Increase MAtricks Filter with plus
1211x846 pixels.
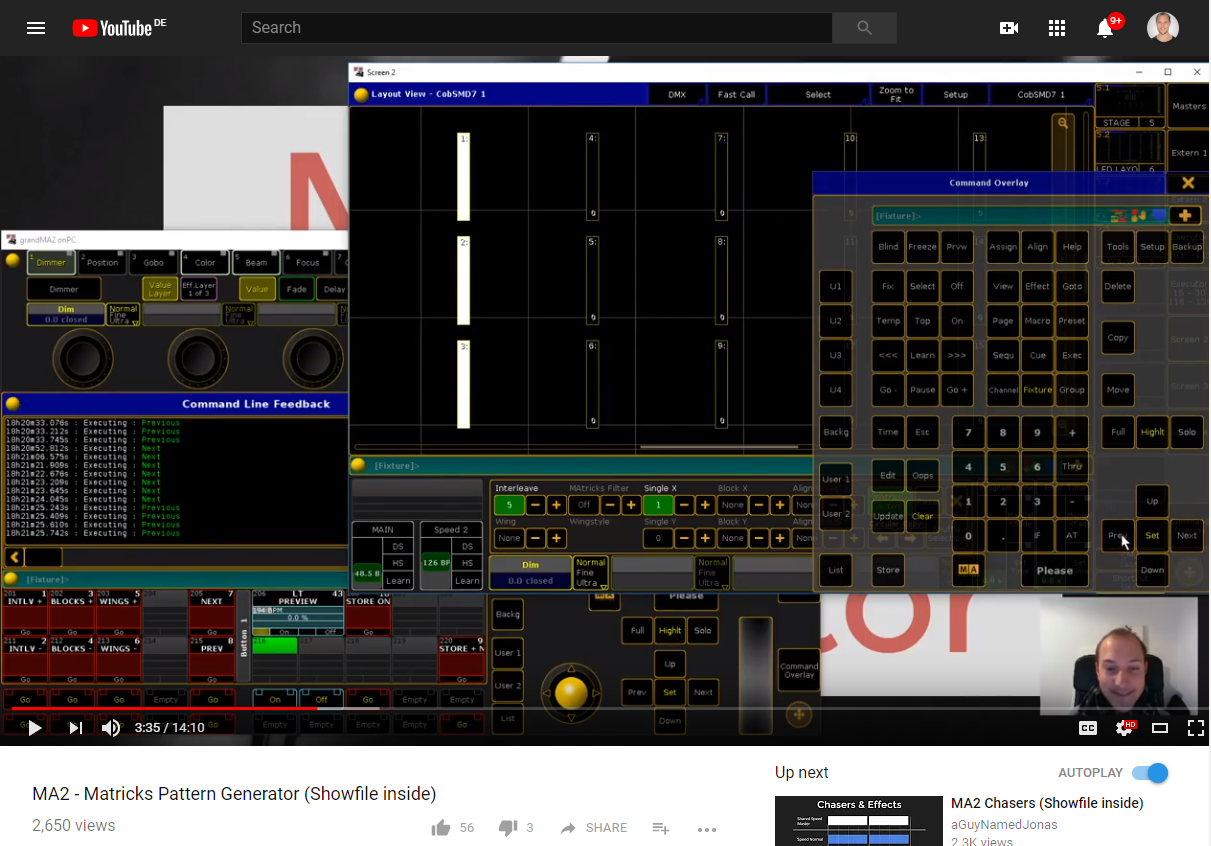click(x=631, y=505)
